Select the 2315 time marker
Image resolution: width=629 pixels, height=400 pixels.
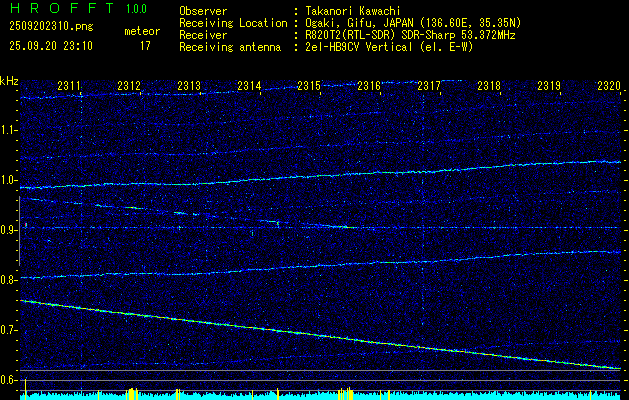(309, 87)
